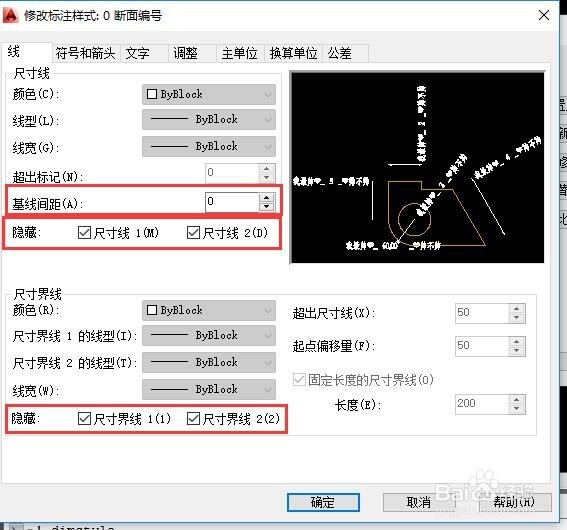
Task: Decrease 超出标记 with down arrow
Action: pyautogui.click(x=267, y=178)
